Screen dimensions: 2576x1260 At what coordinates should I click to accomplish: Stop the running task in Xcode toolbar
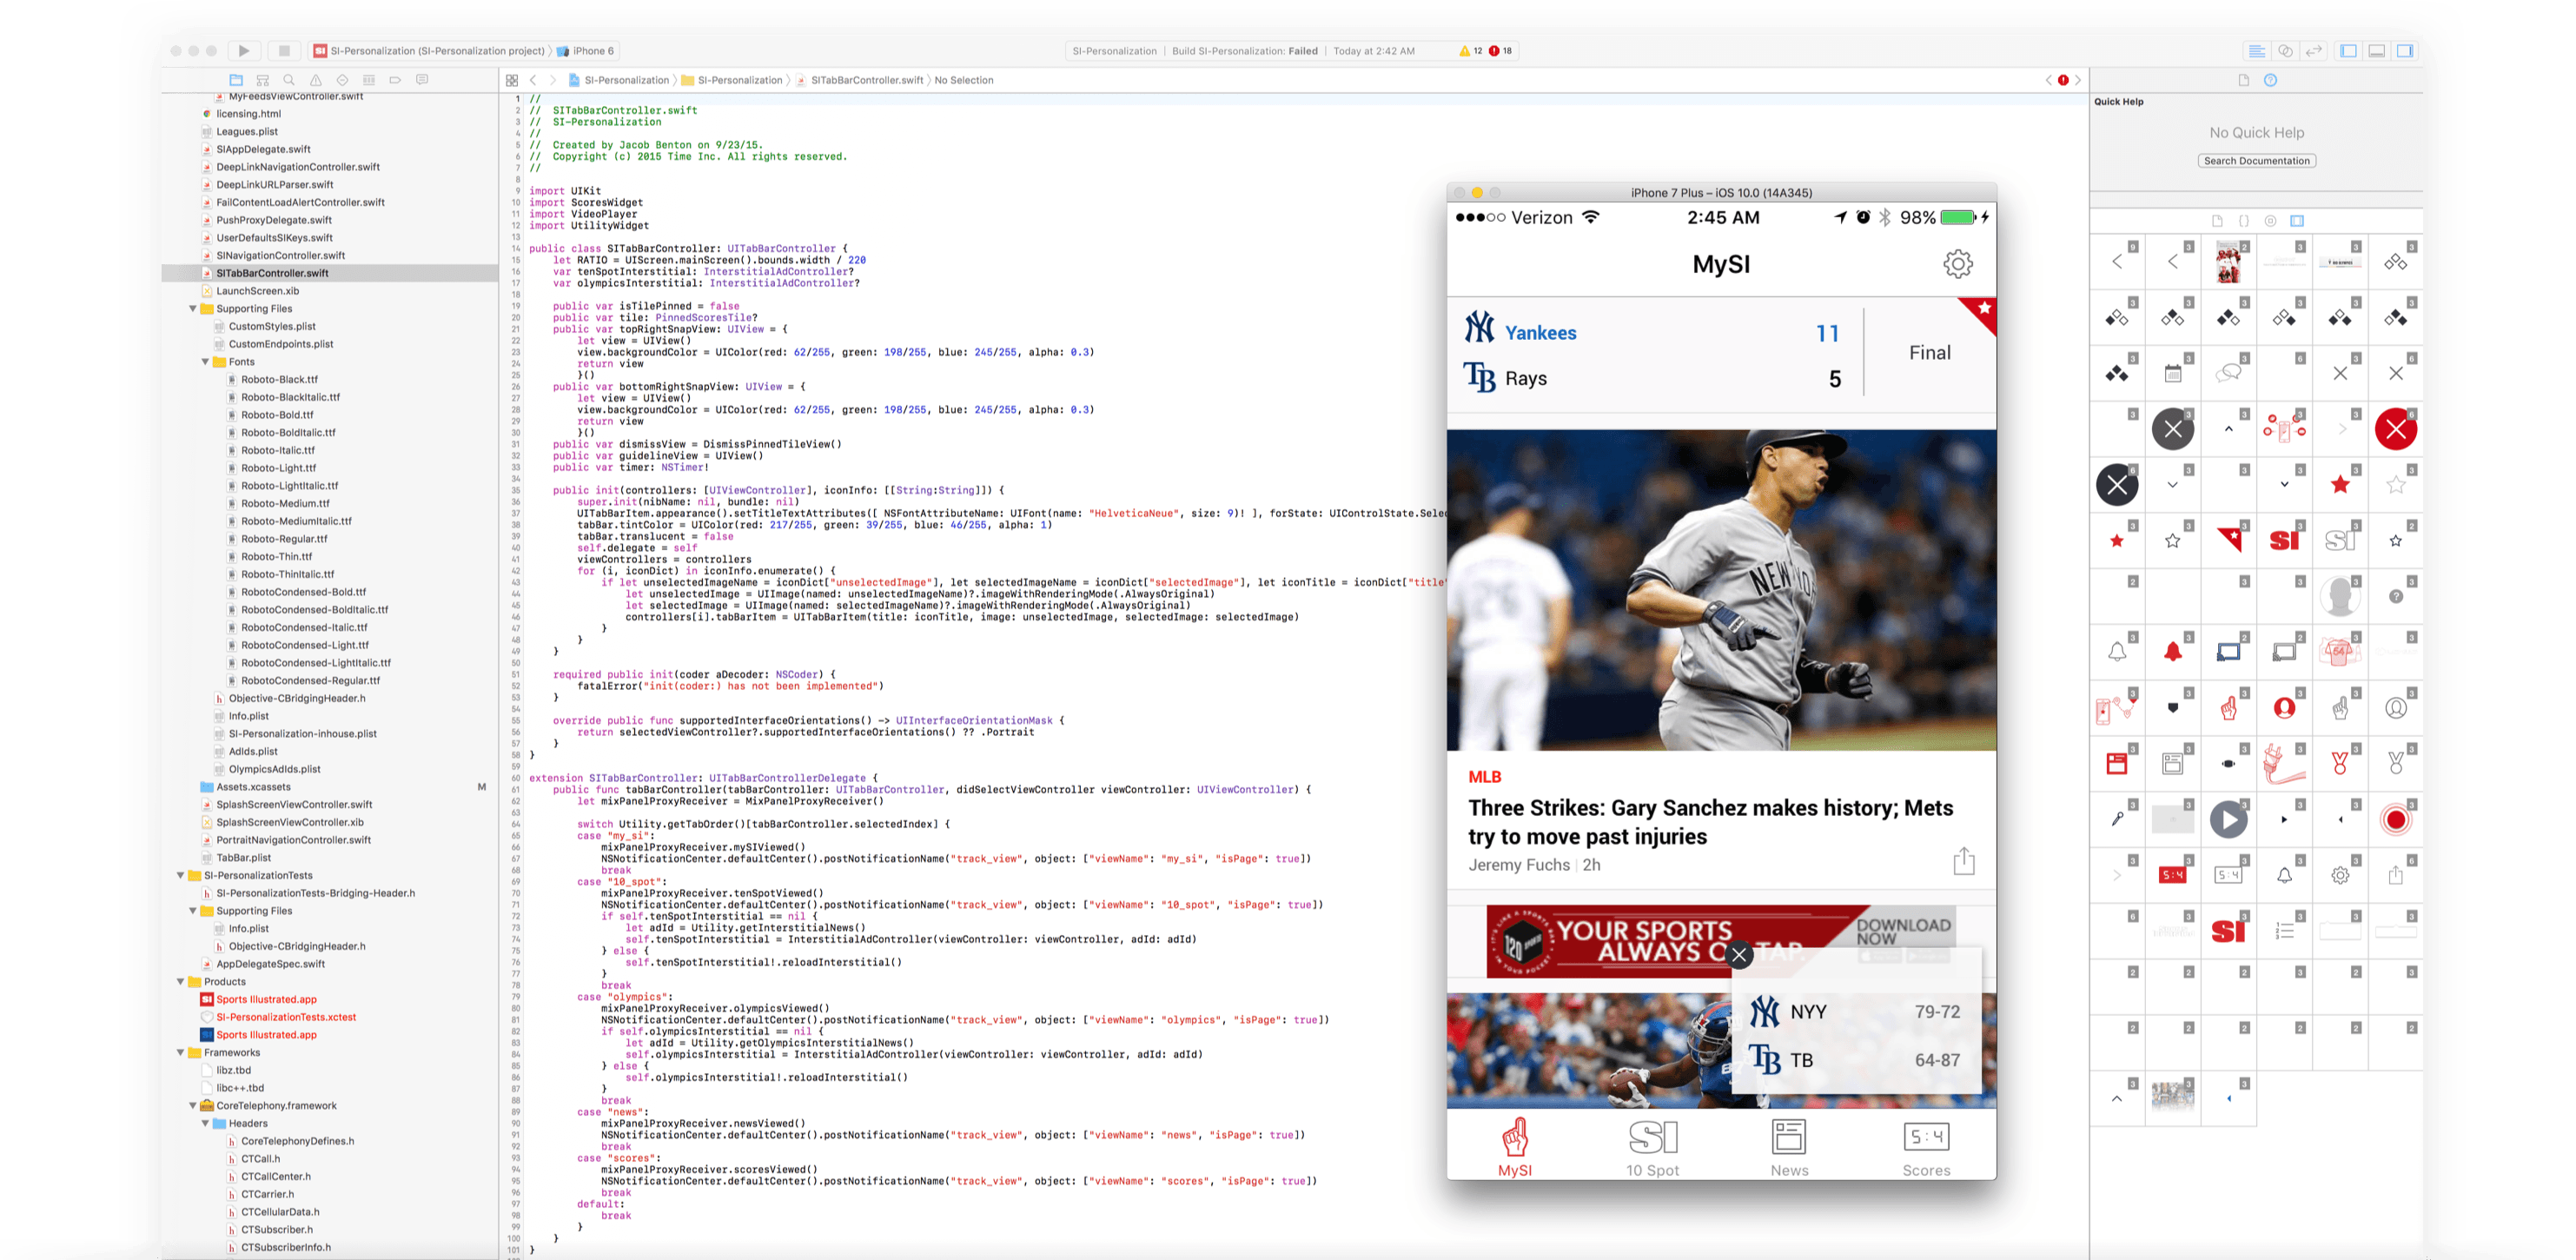click(284, 51)
